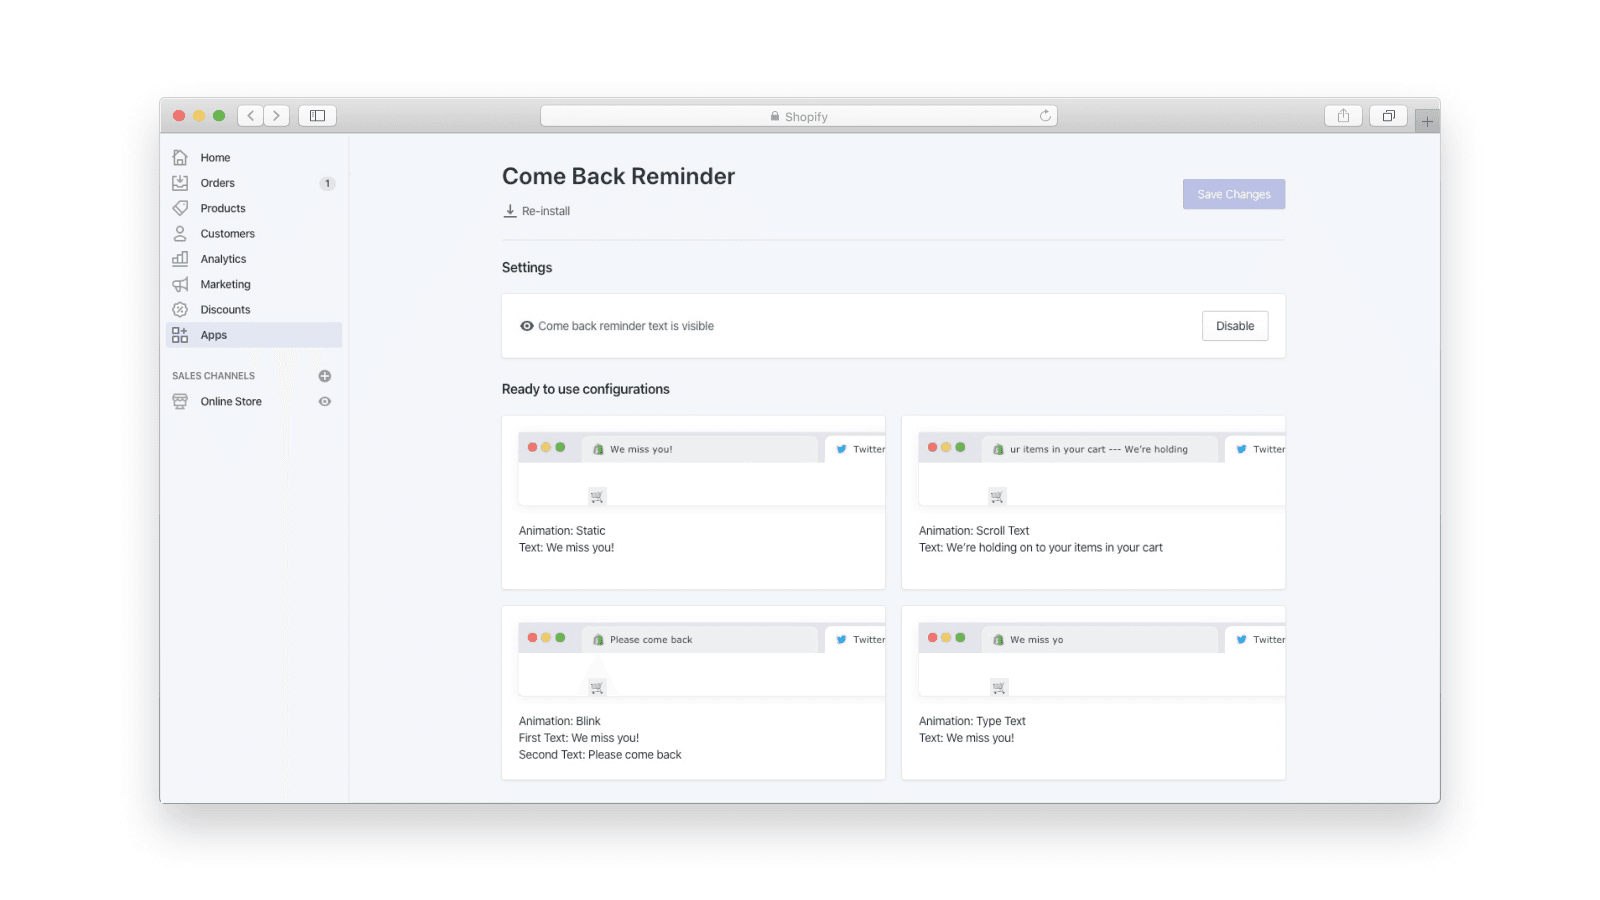The image size is (1600, 900).
Task: Toggle the Safari sidebar panel
Action: coord(316,115)
